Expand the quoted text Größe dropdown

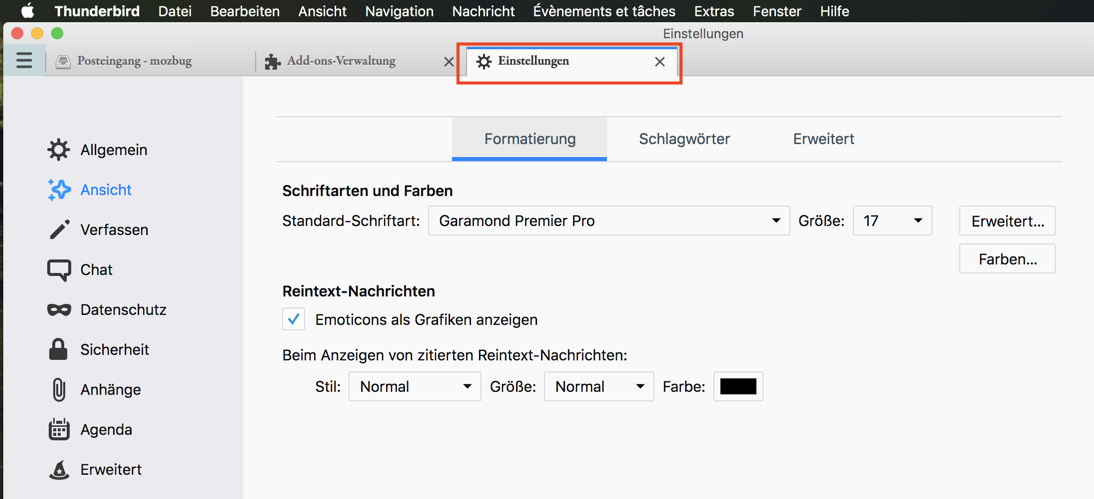598,387
